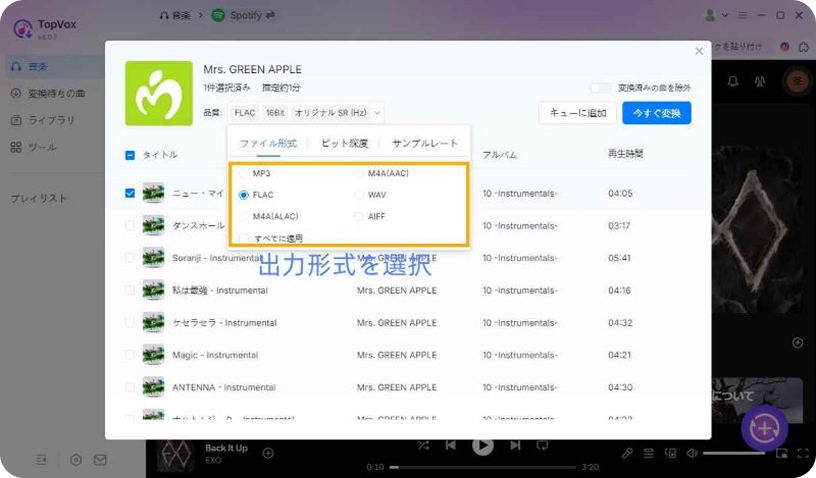Check the Magic - Instrumental checkbox
The image size is (816, 478).
tap(130, 355)
